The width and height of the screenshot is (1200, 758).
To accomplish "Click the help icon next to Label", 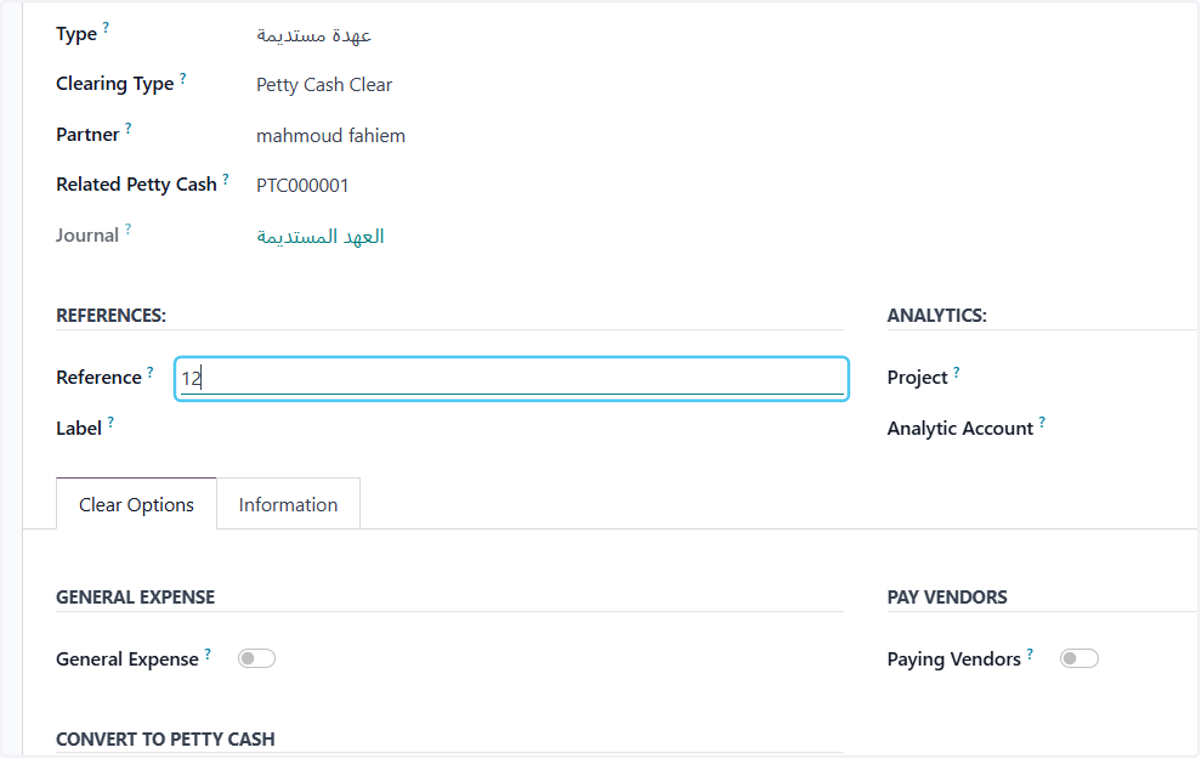I will tap(111, 423).
